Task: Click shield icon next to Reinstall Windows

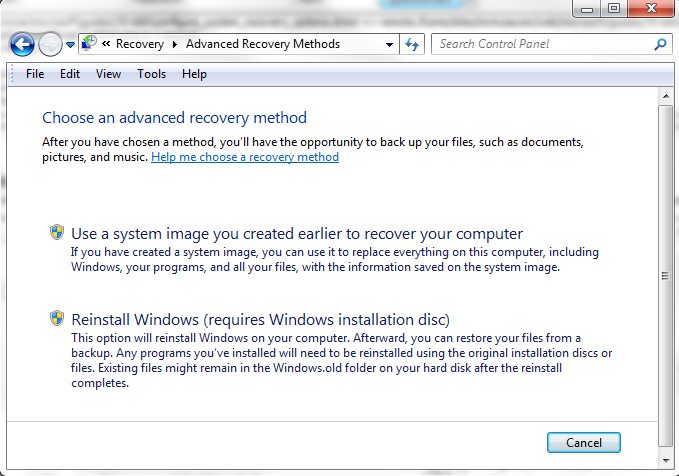Action: [57, 318]
